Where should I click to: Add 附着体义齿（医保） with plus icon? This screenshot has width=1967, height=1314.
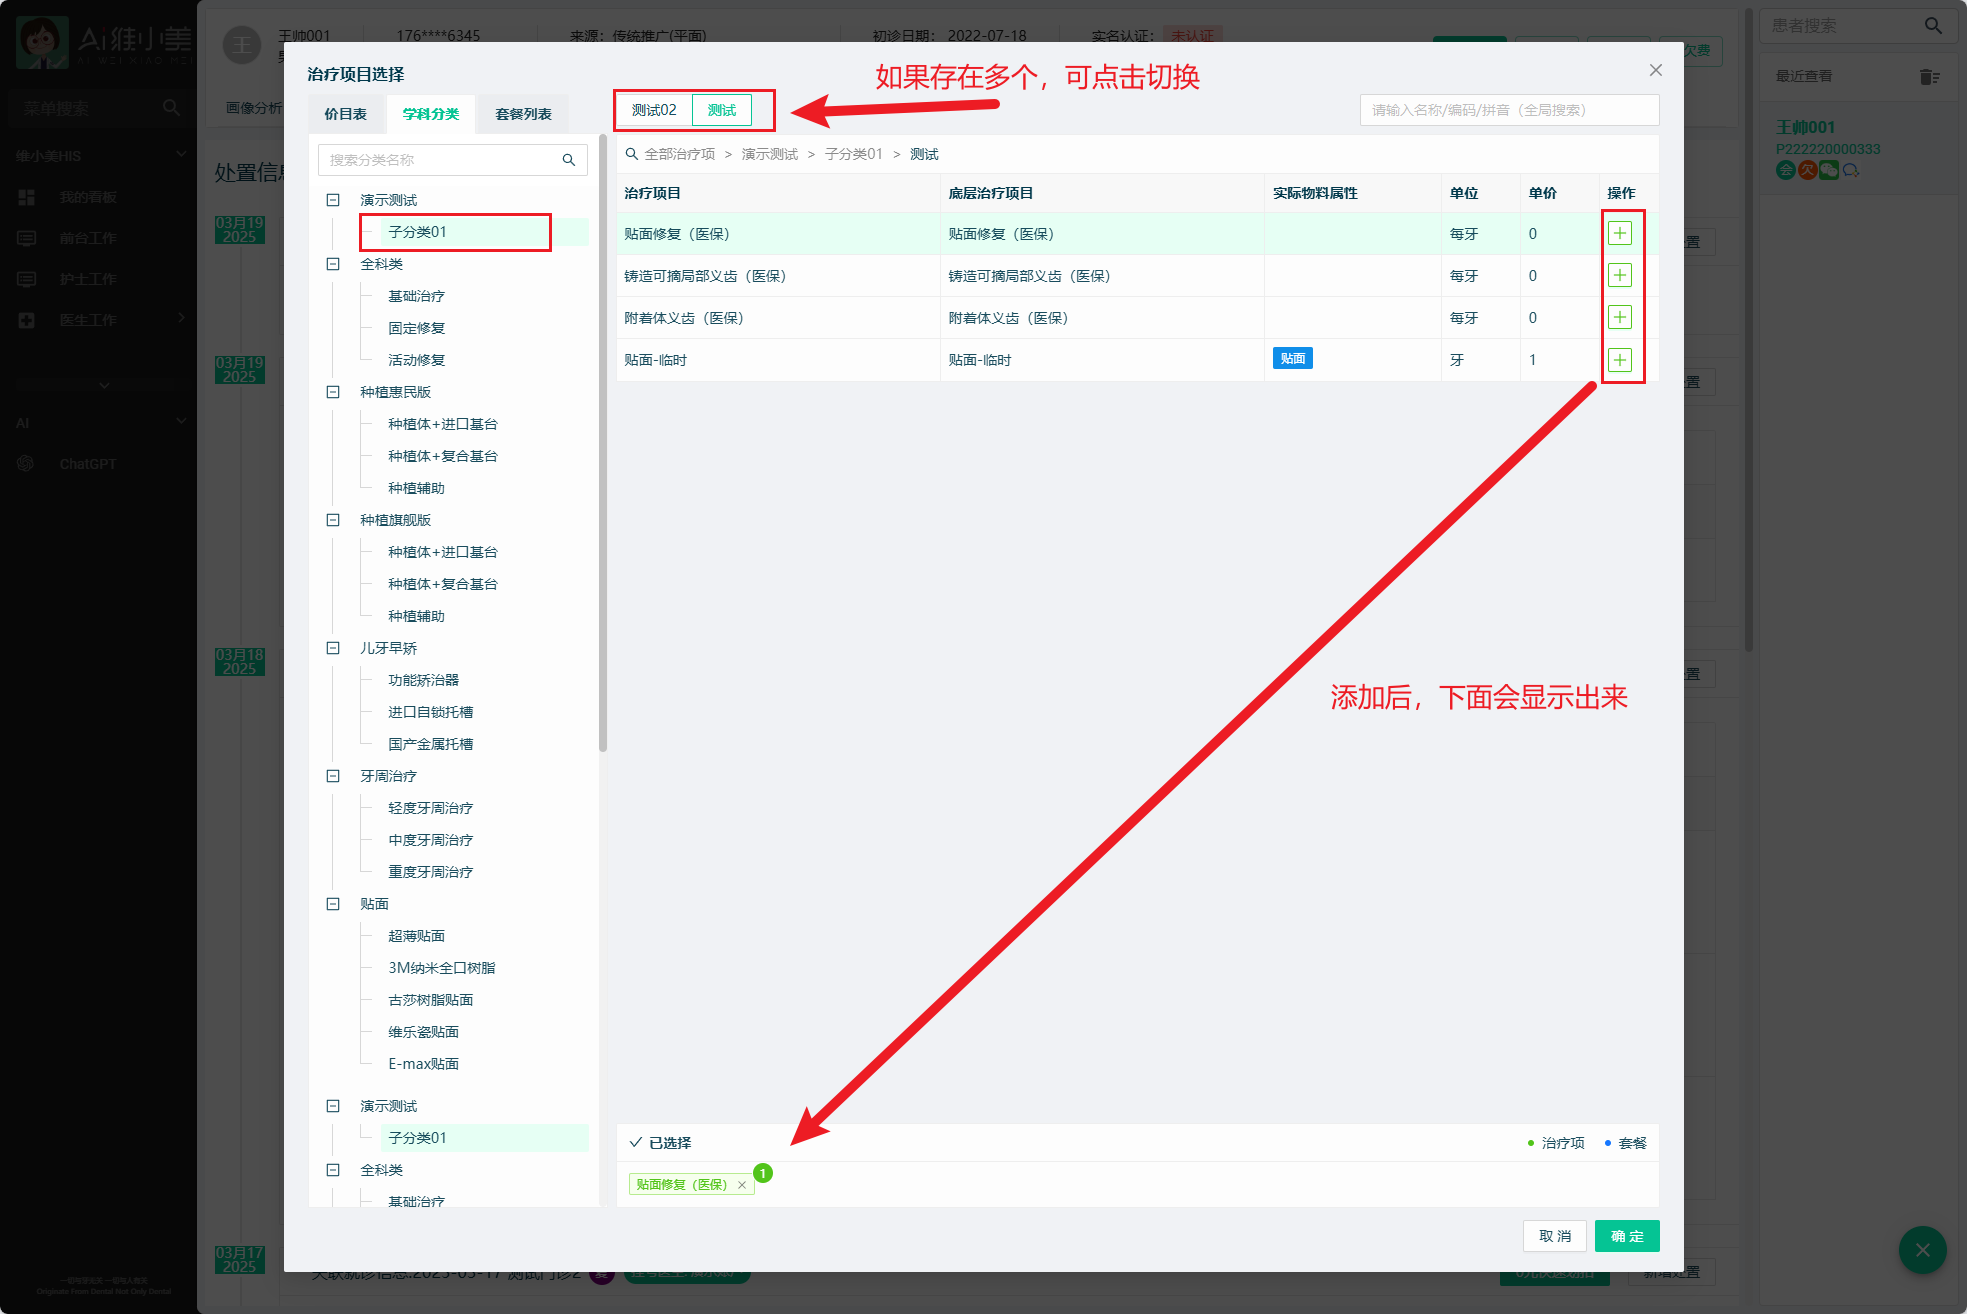click(1619, 318)
